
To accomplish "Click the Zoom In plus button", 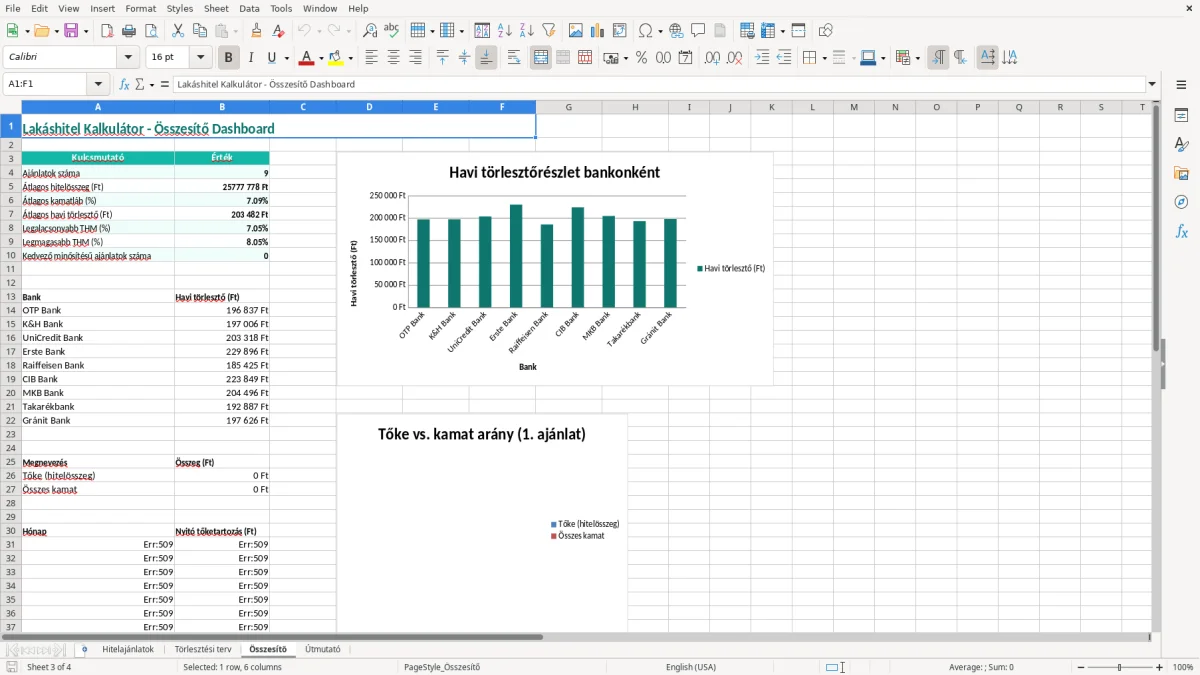I will click(1160, 667).
